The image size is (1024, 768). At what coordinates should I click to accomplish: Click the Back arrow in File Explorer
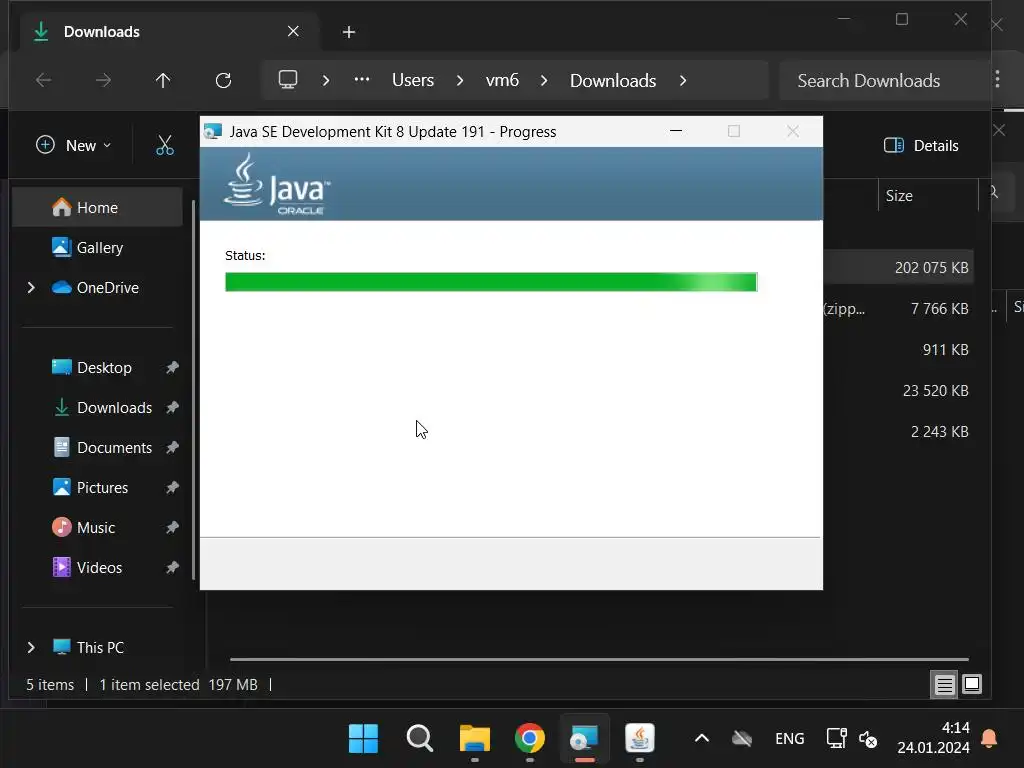point(44,80)
